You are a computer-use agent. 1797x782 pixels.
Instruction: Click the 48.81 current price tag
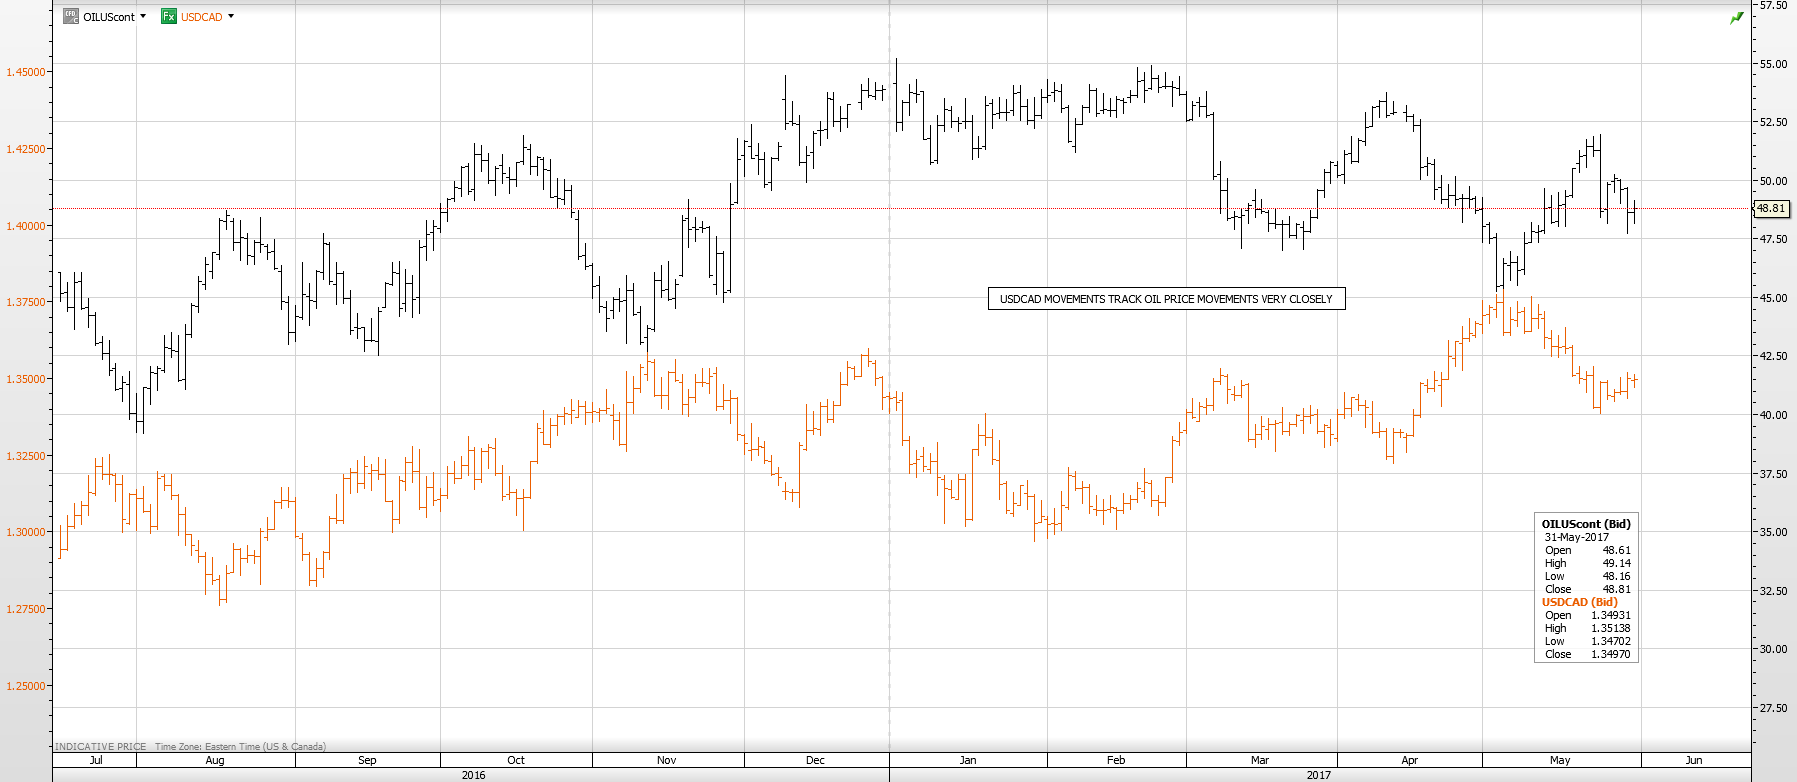coord(1771,208)
